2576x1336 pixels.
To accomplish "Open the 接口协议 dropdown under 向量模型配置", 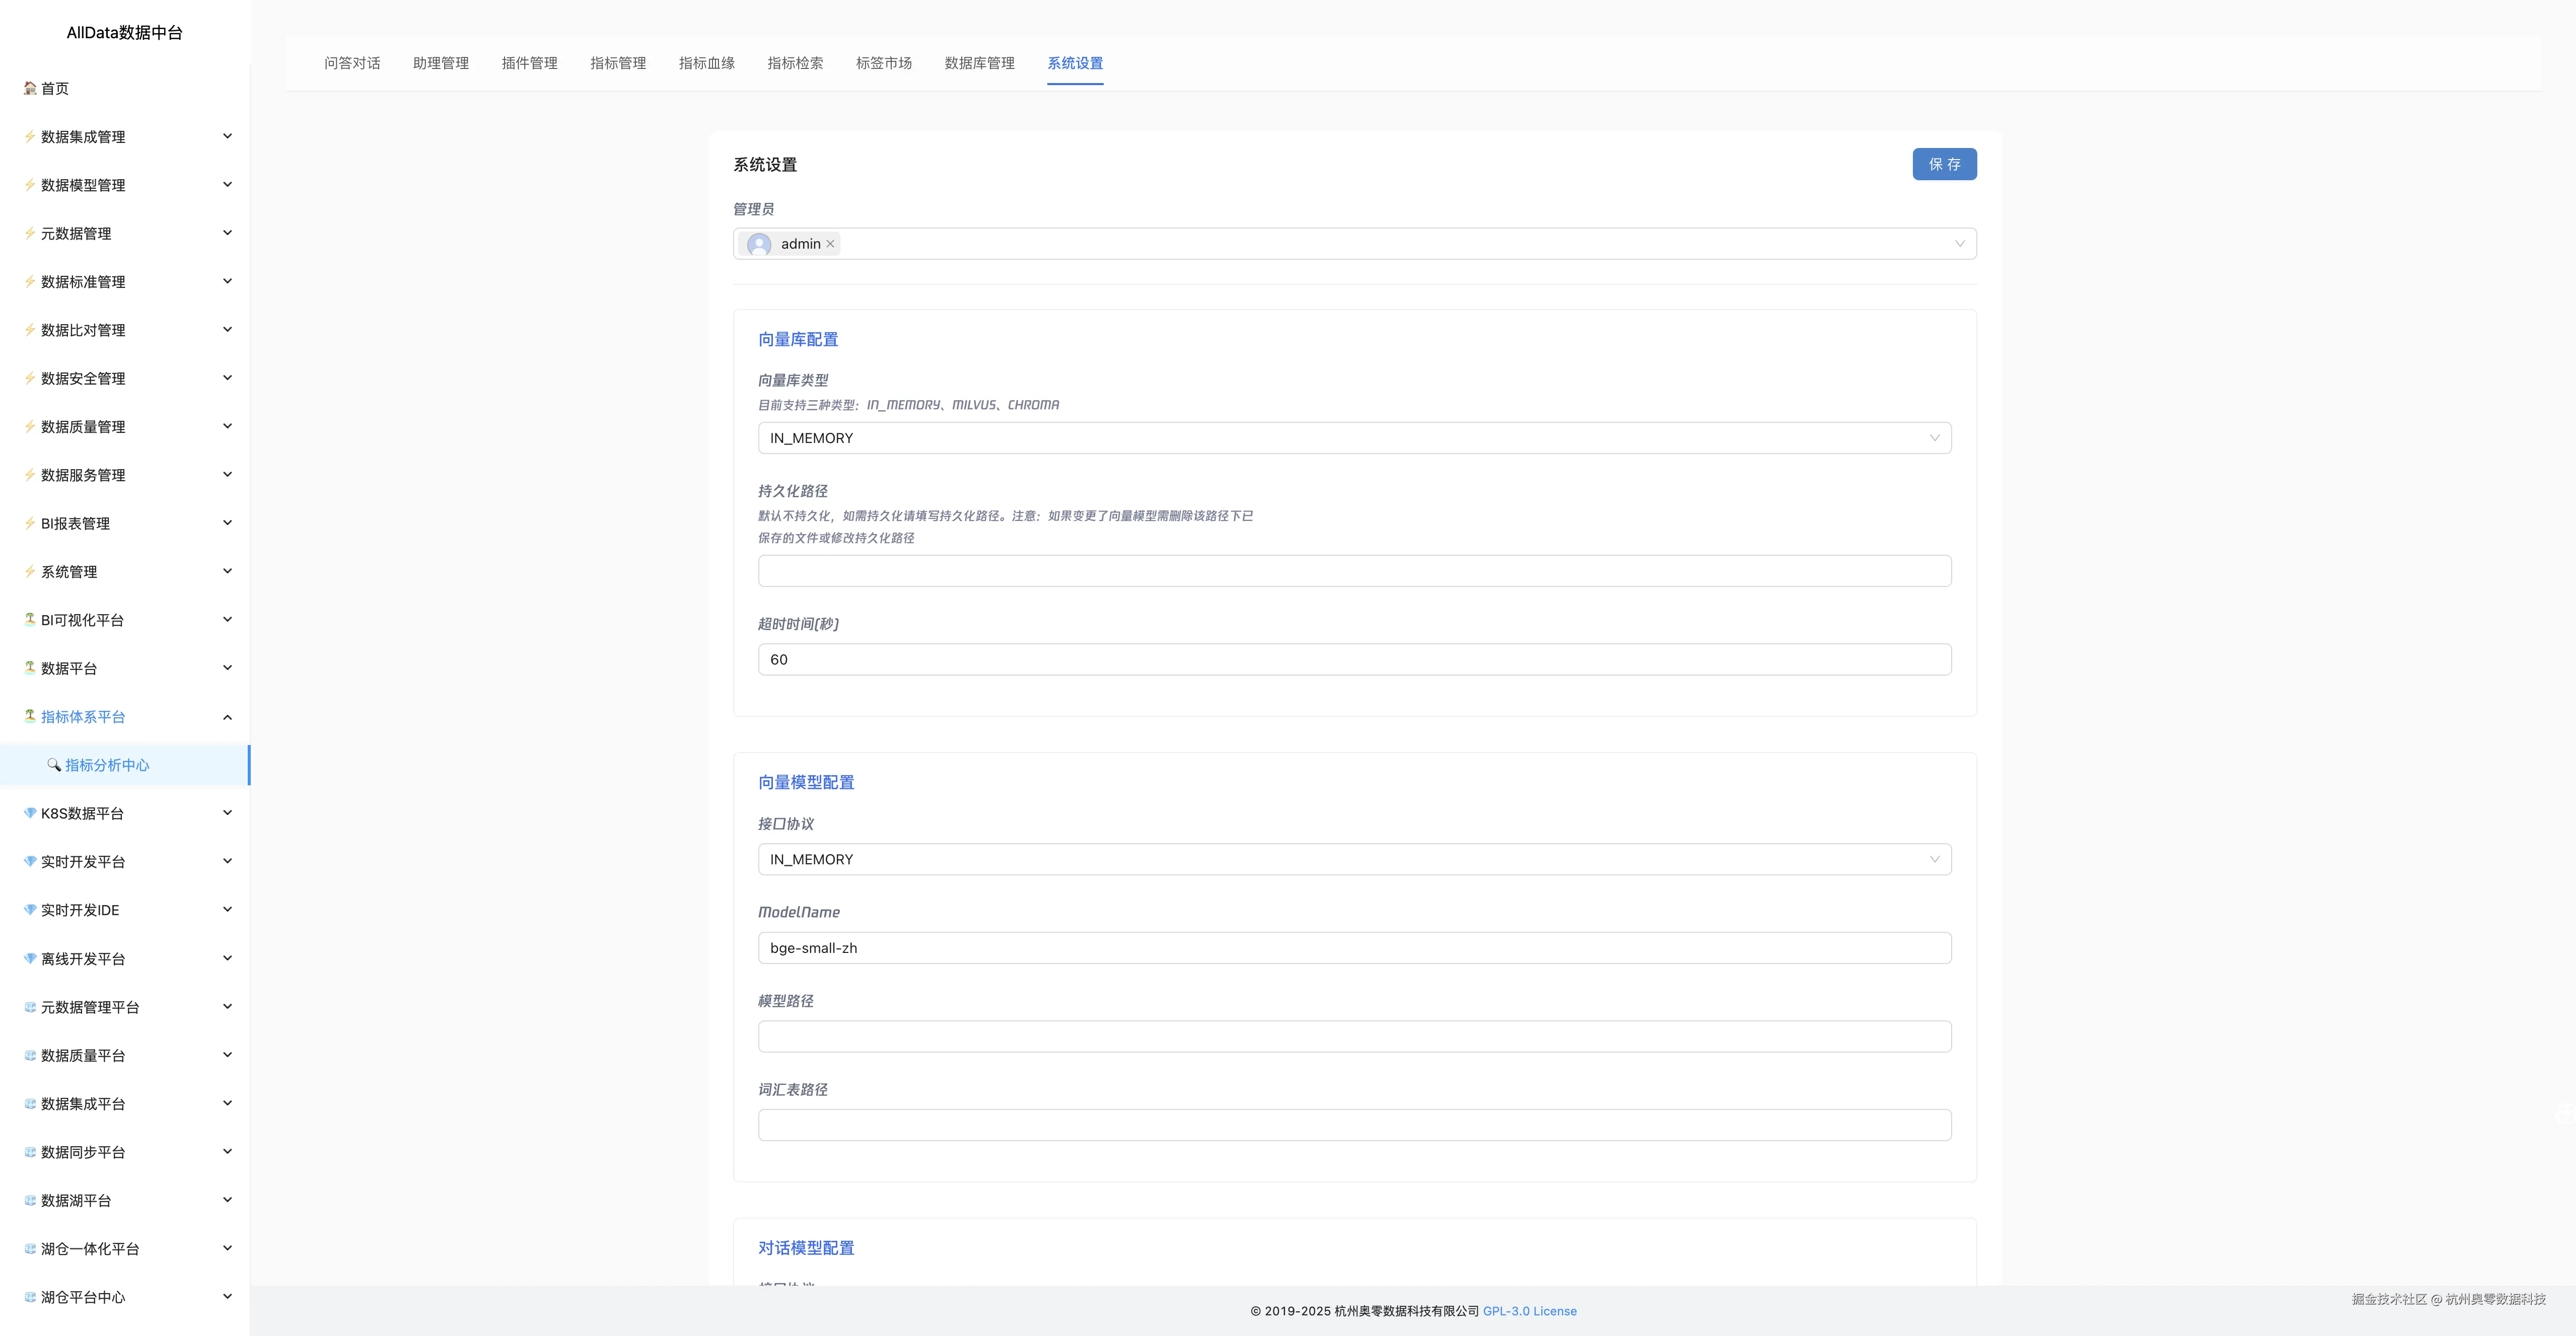I will (1354, 859).
